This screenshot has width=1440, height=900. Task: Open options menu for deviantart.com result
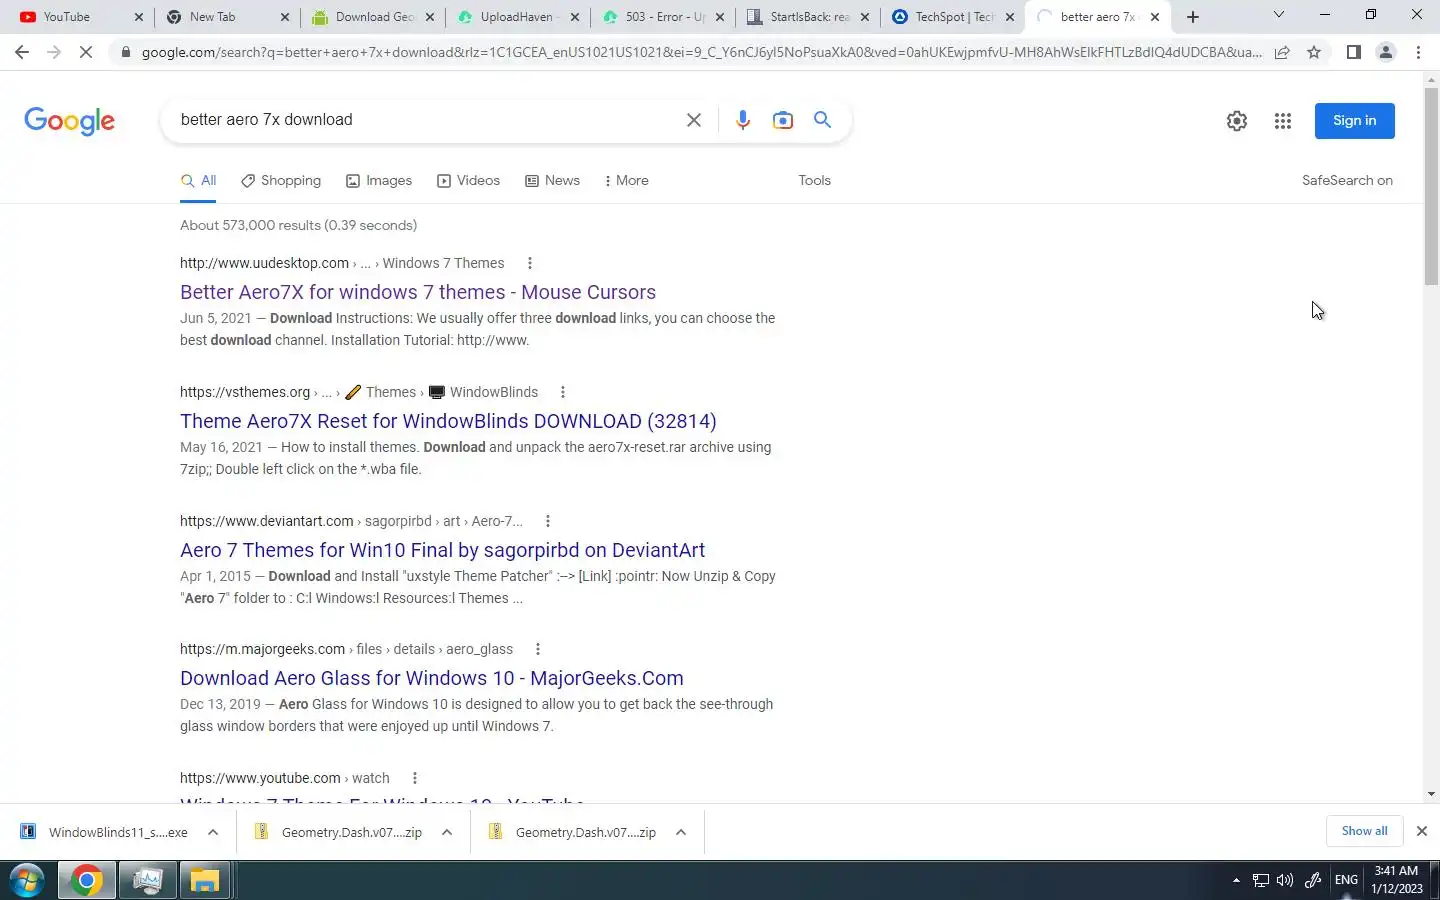click(548, 521)
